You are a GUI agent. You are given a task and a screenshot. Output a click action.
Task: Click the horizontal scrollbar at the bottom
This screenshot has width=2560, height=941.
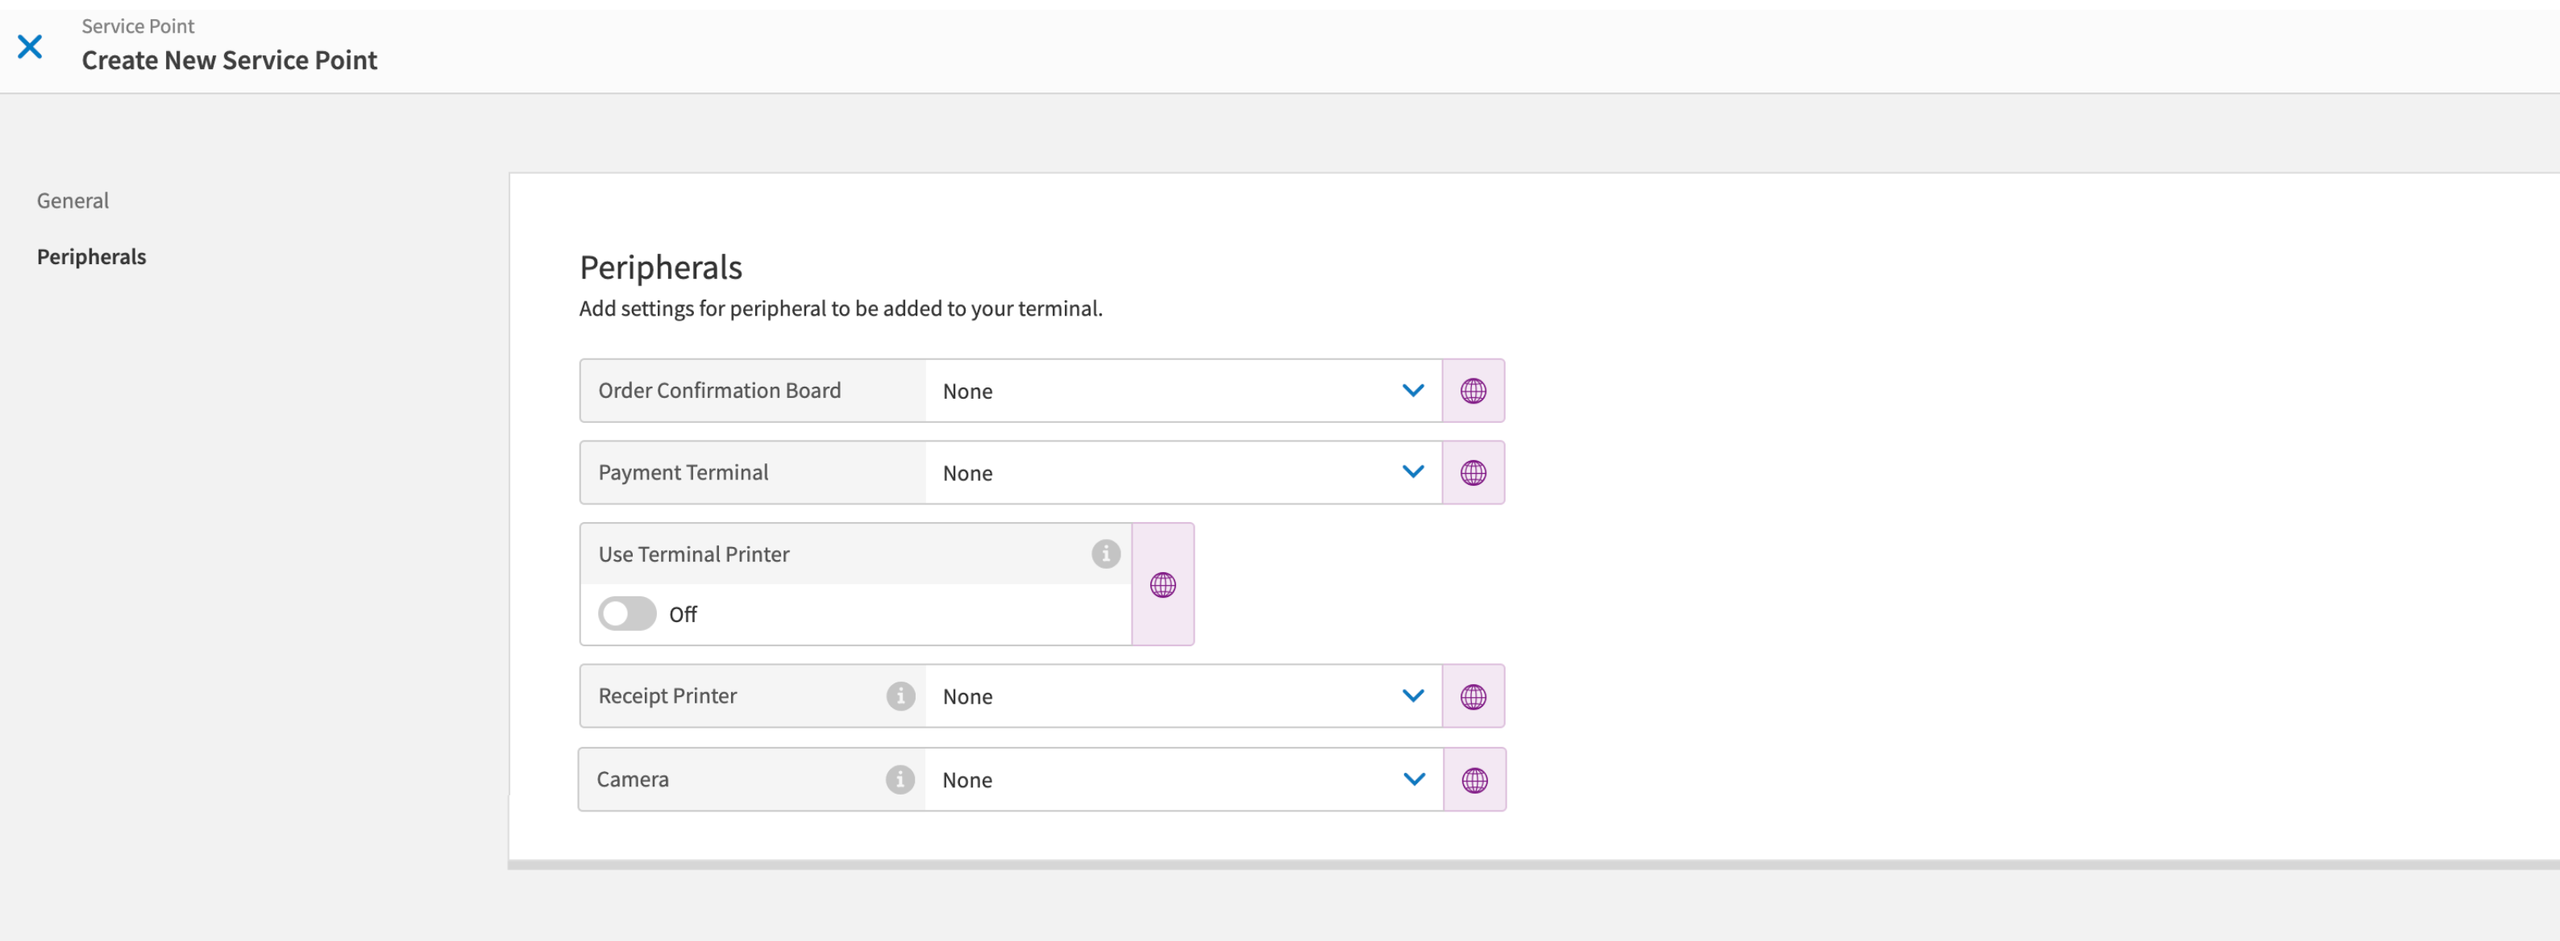click(x=1500, y=861)
